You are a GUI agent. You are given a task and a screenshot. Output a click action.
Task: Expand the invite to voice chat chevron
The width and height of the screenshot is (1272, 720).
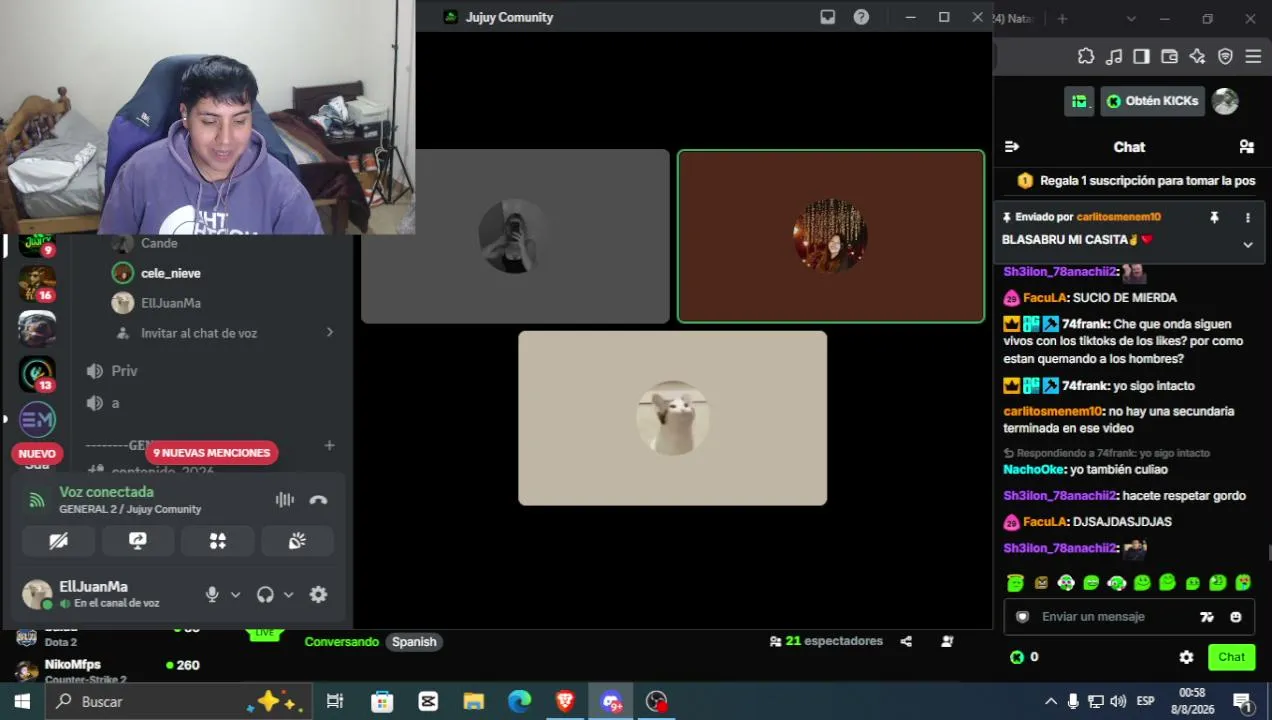330,332
